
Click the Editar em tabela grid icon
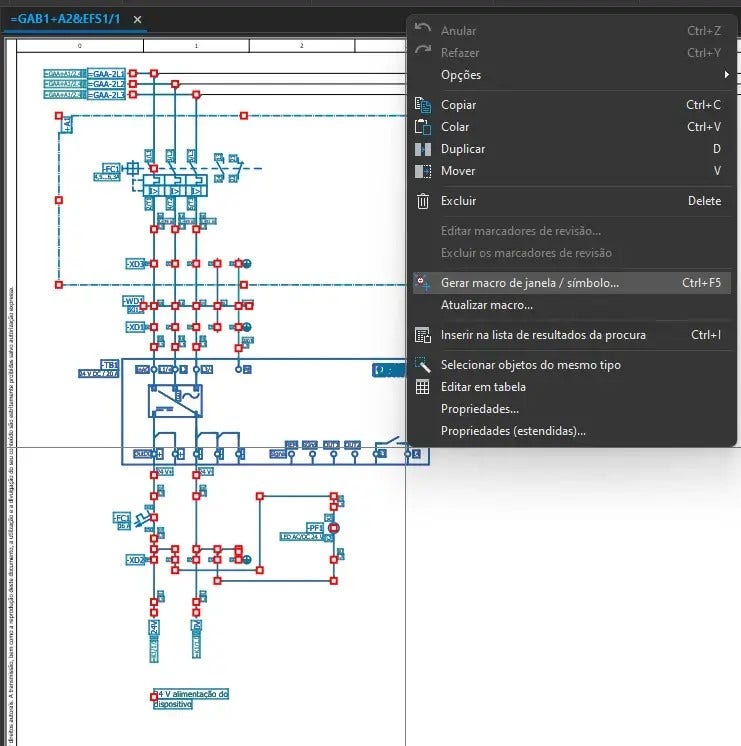coord(422,387)
